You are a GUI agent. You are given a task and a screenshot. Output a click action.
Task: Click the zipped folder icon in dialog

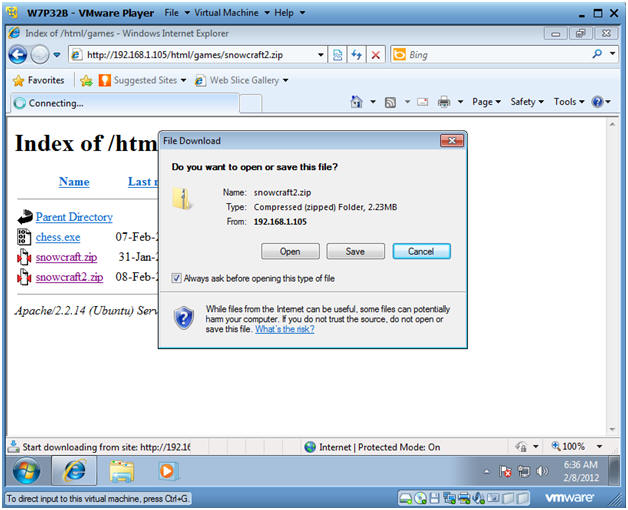click(x=182, y=199)
